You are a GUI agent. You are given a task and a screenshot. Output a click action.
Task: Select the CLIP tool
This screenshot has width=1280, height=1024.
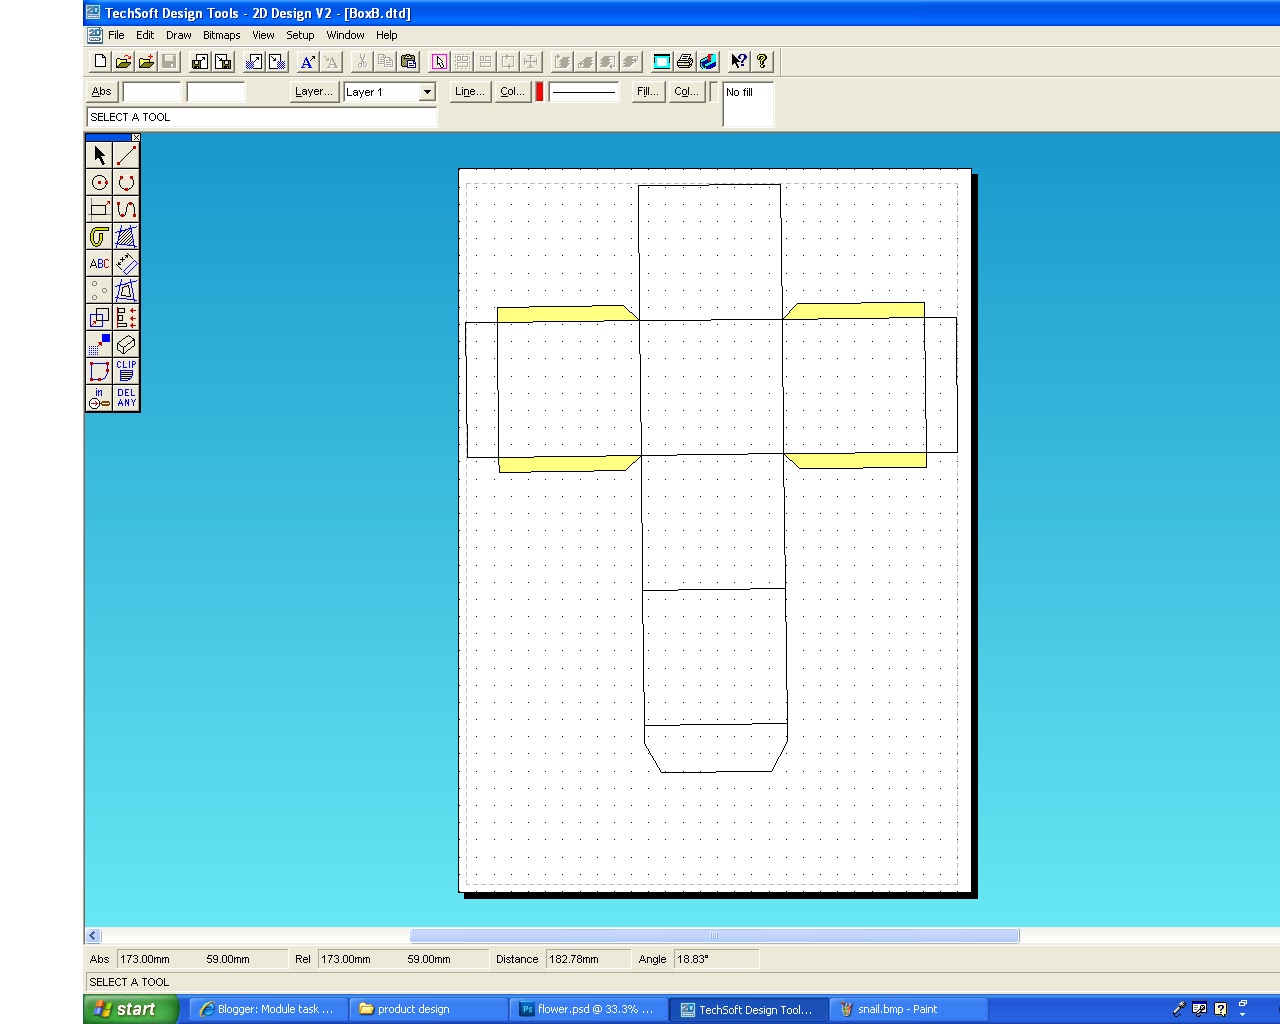[125, 371]
